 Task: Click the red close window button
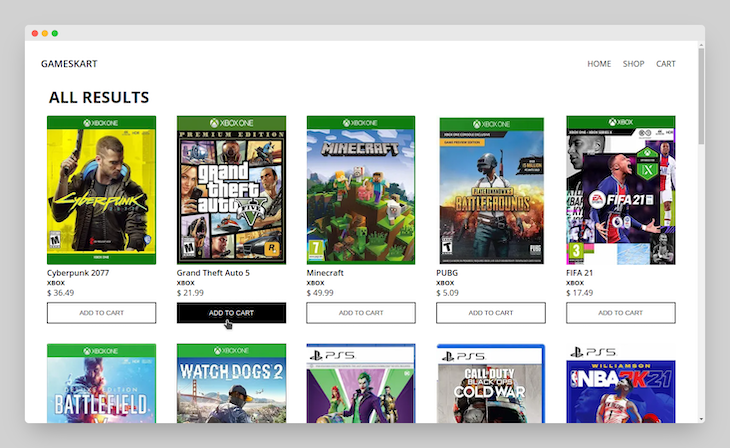(x=35, y=33)
